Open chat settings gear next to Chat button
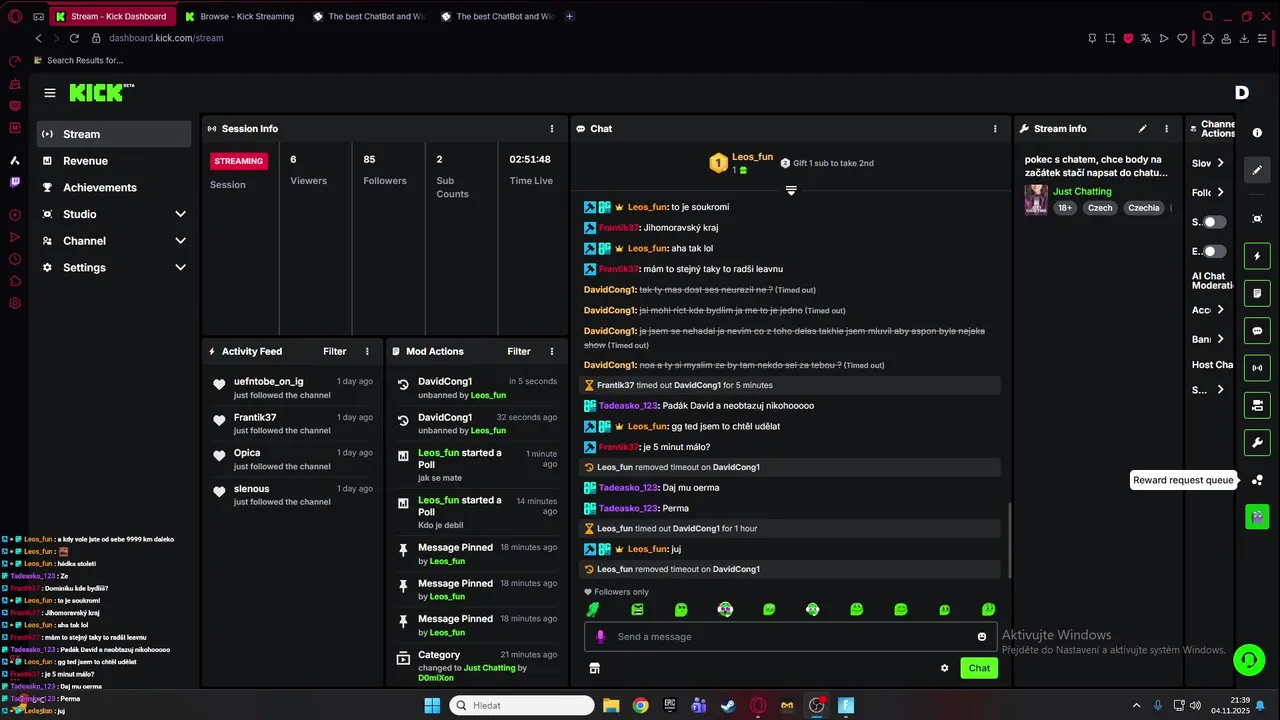 (x=944, y=668)
